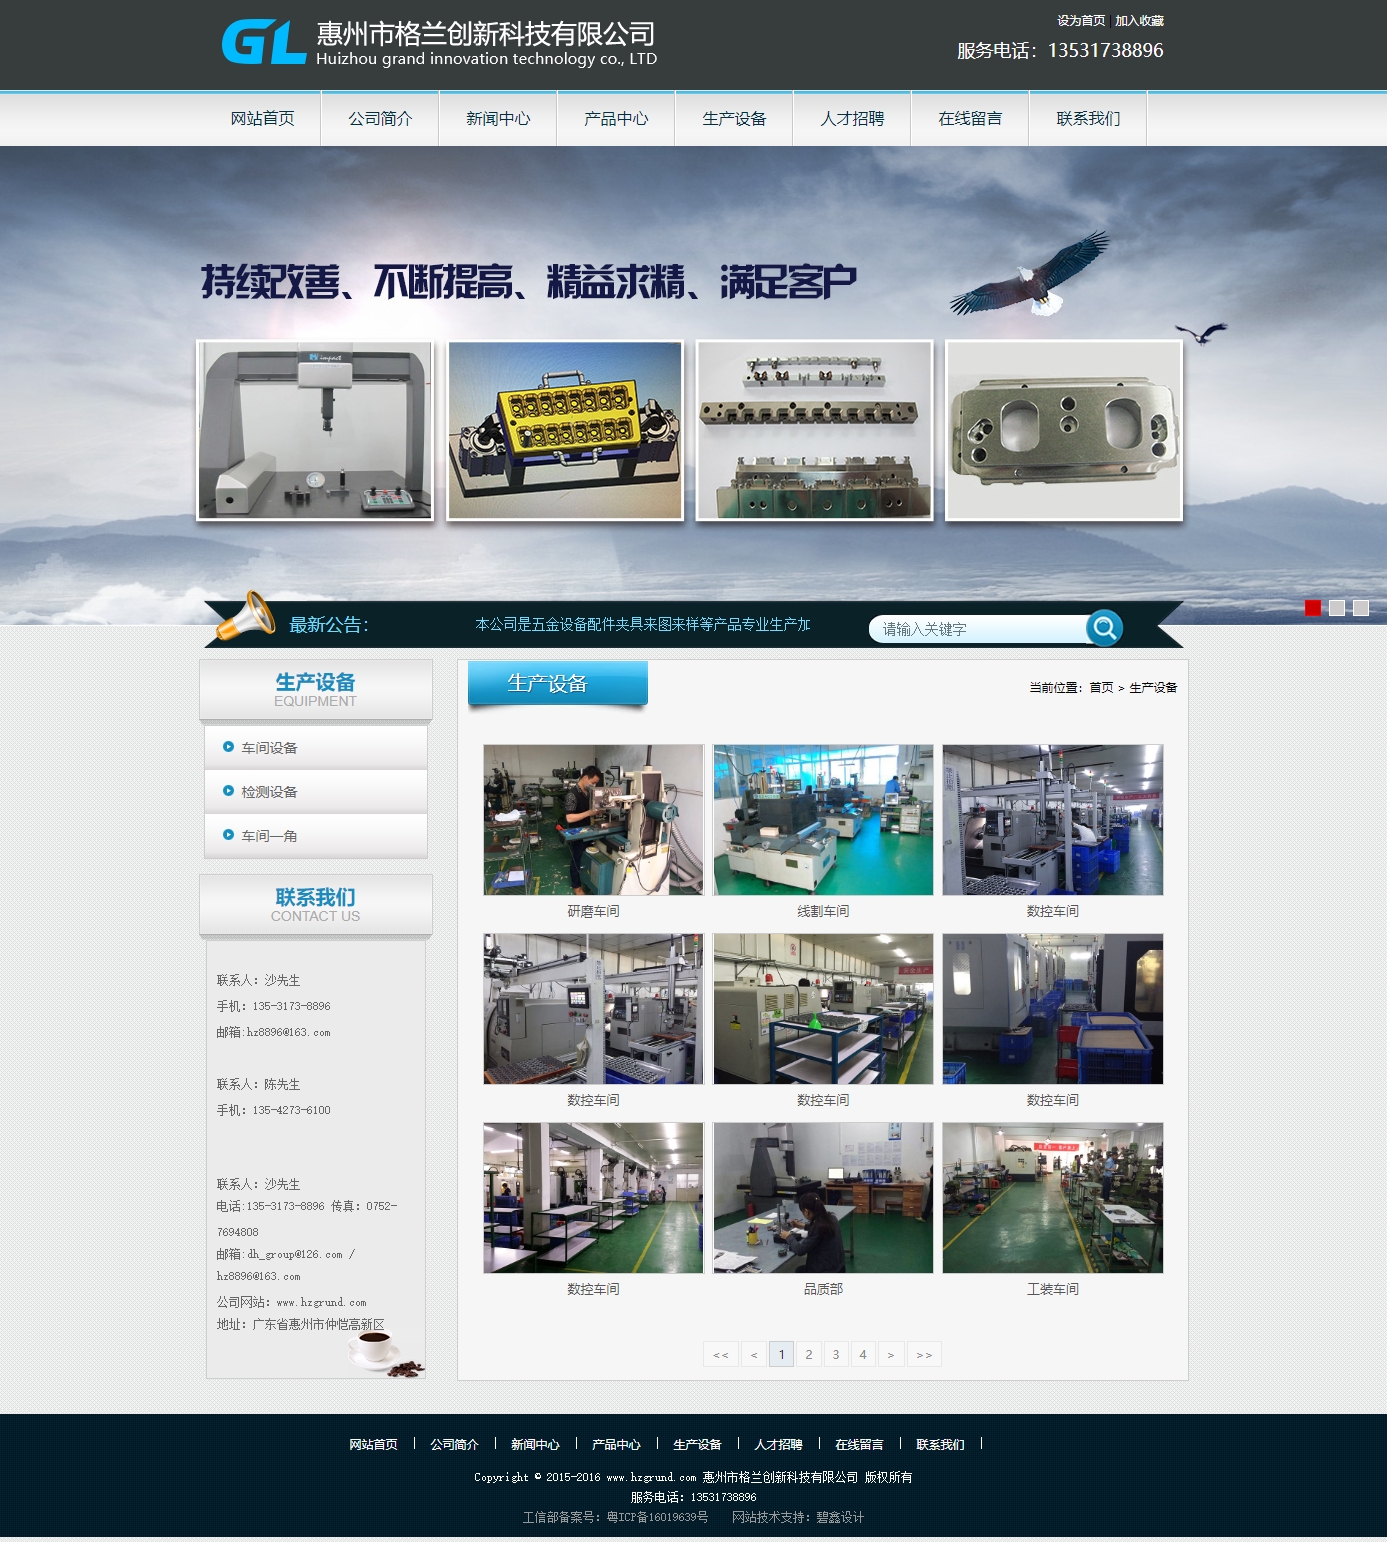1387x1542 pixels.
Task: Click 加入收藏 link in header
Action: 1139,21
